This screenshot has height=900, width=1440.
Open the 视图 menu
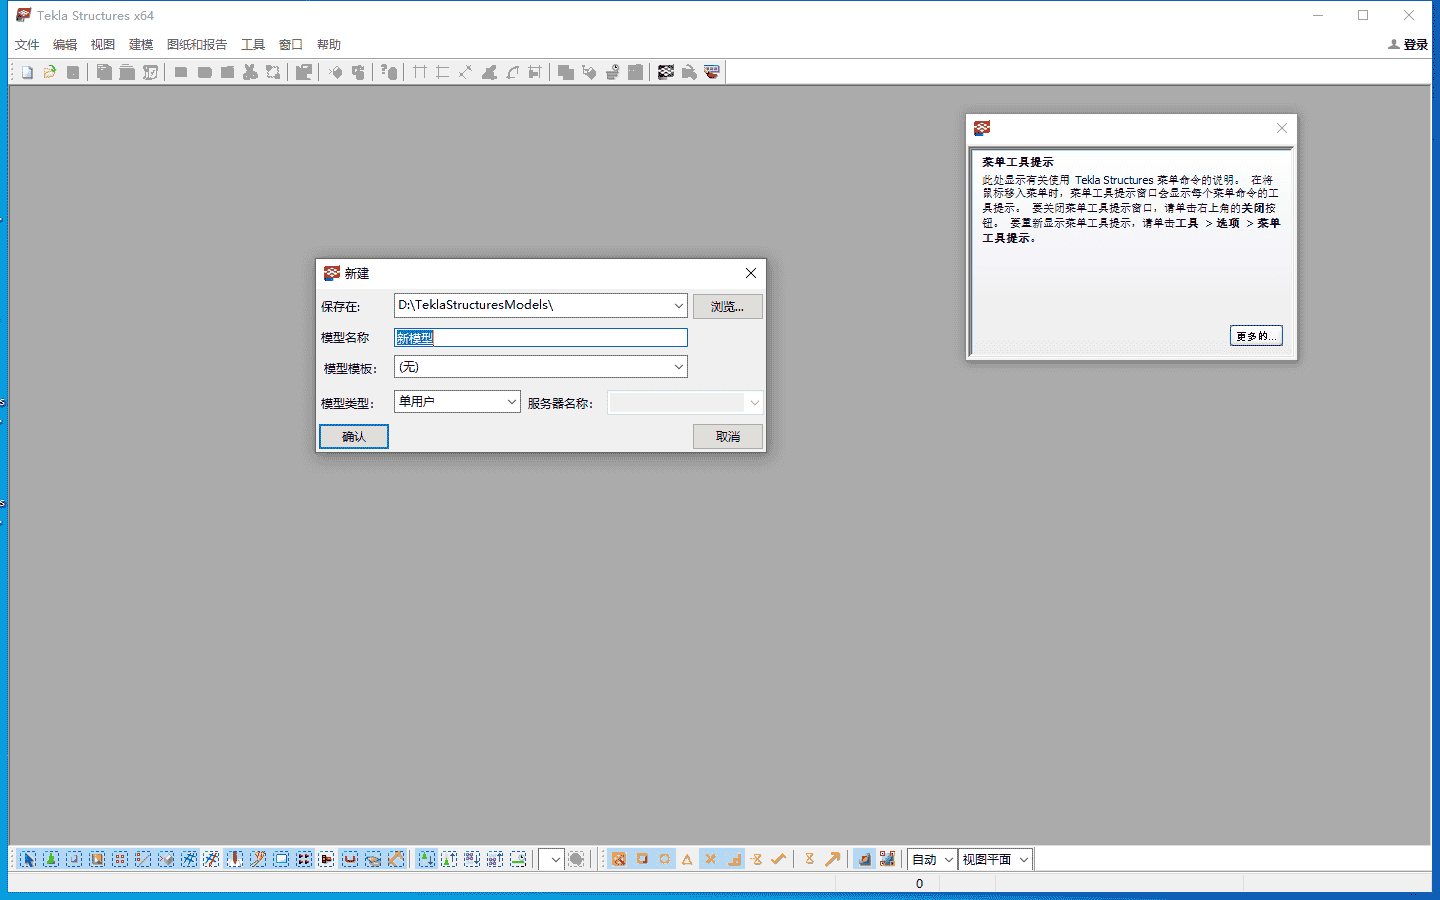(x=103, y=44)
